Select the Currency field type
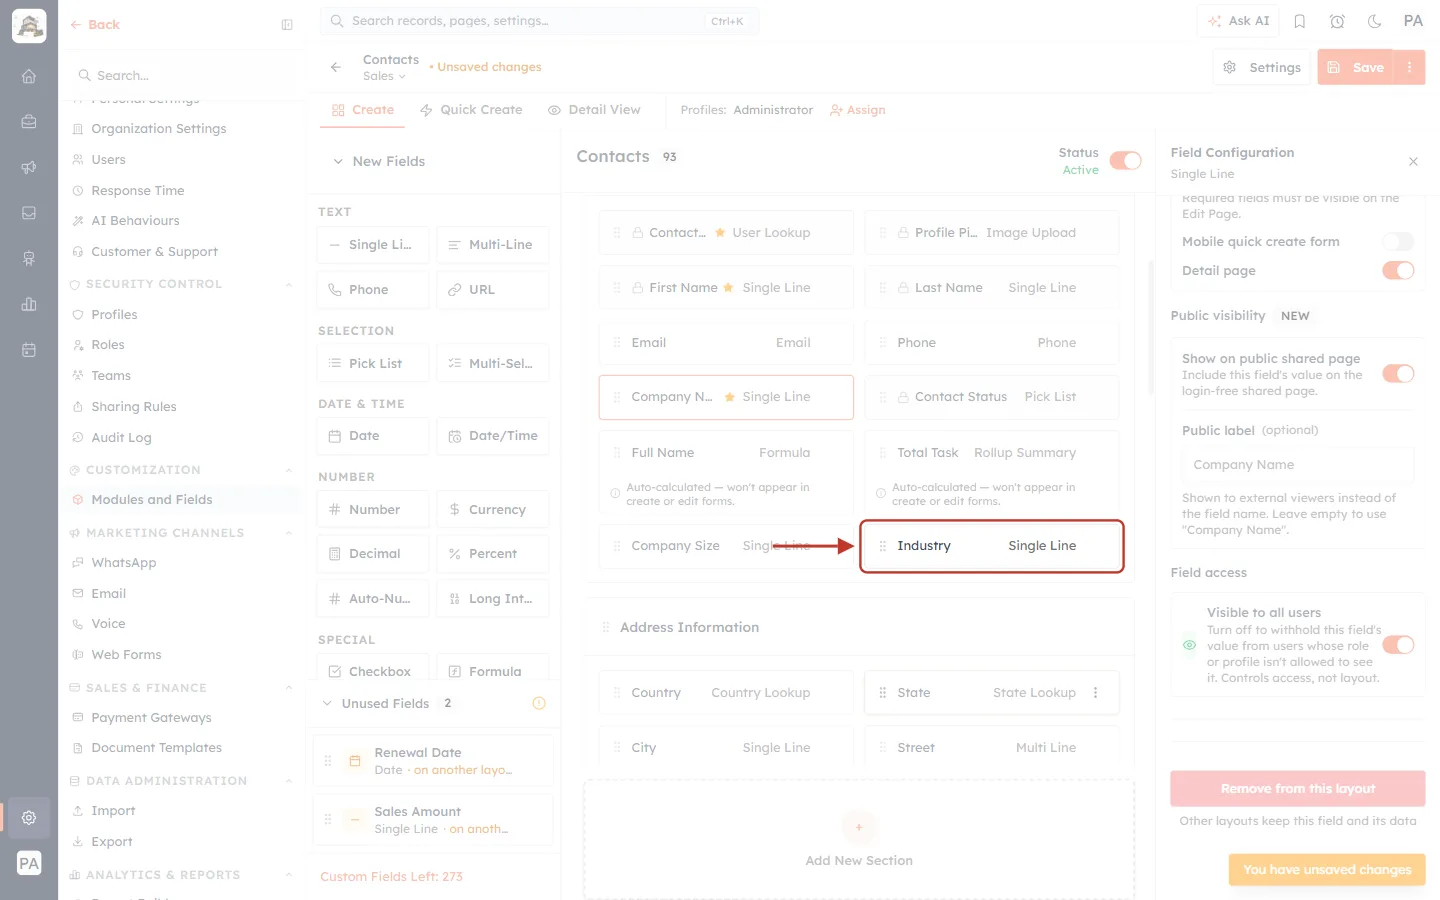This screenshot has width=1440, height=900. [x=493, y=510]
